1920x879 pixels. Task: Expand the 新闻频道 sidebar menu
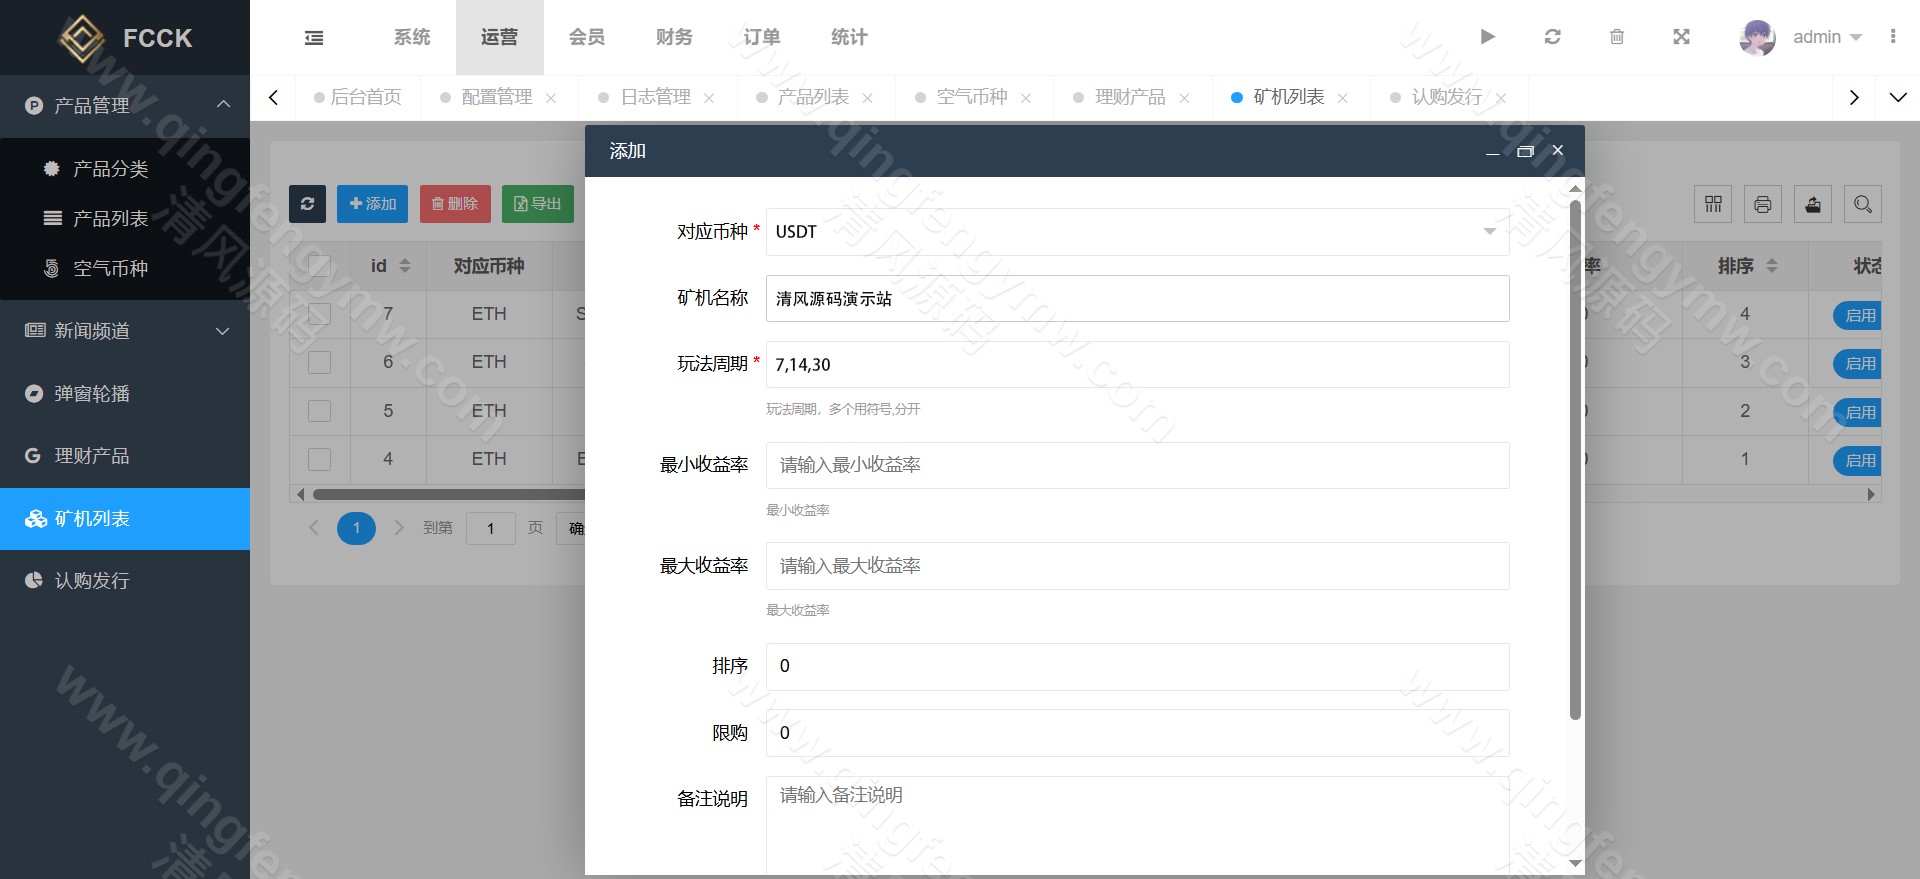[125, 331]
